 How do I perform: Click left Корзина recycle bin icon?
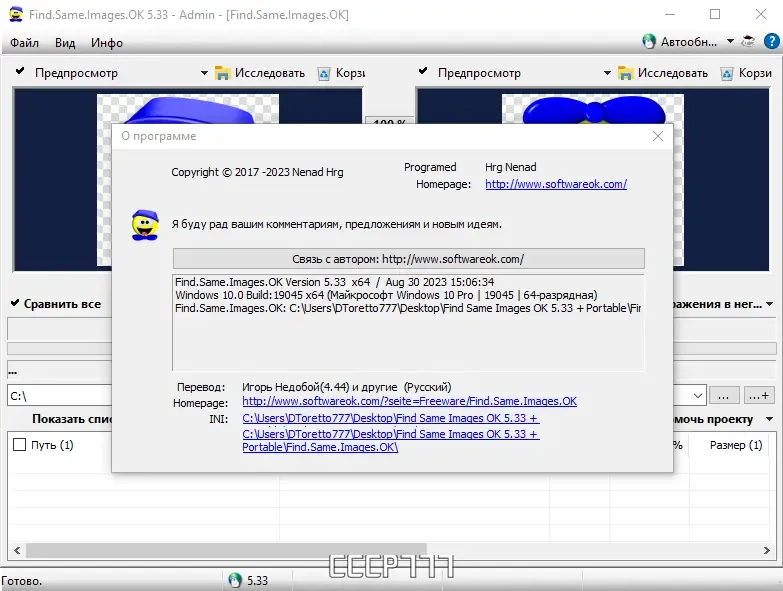(324, 74)
